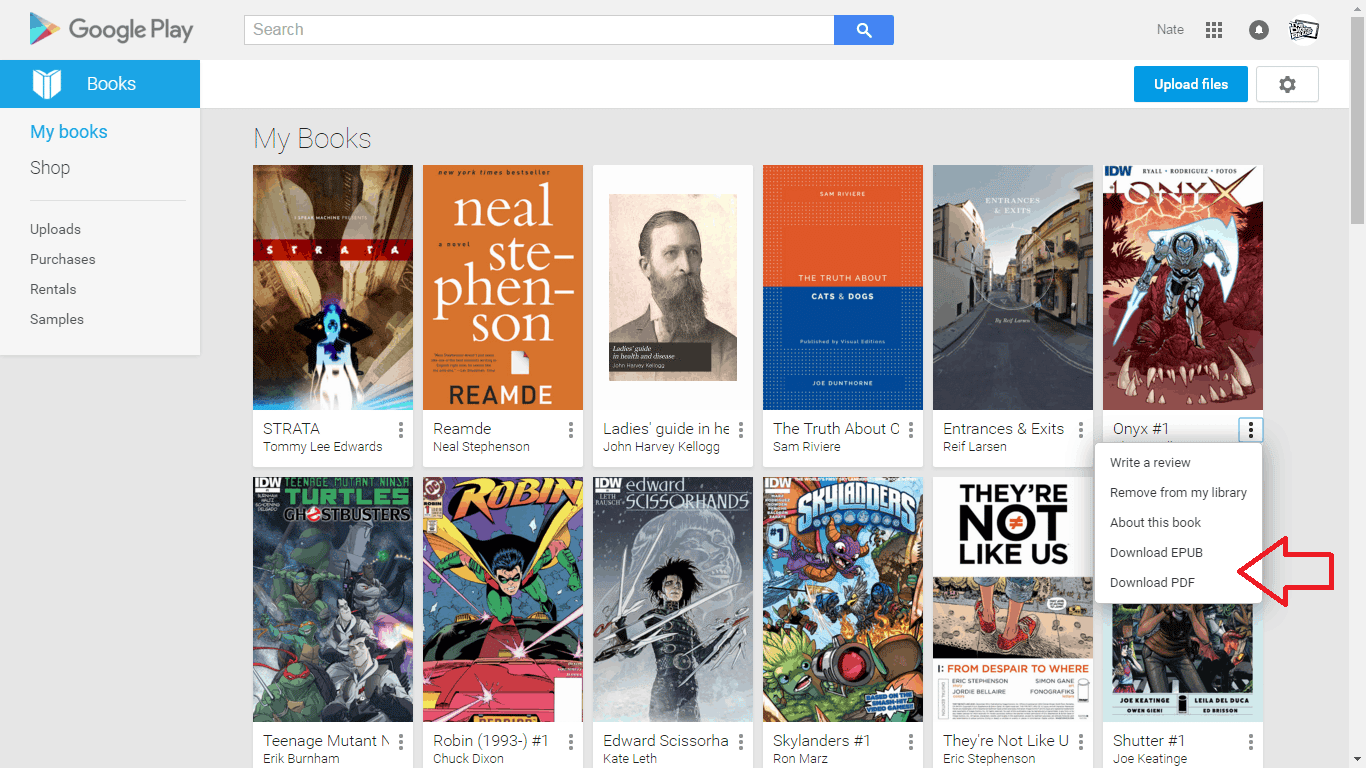Click the three-dot menu for Onyx #1
Viewport: 1366px width, 768px height.
point(1250,430)
